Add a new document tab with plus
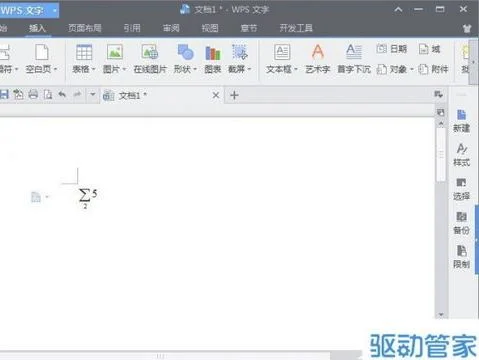Viewport: 479px width, 360px height. coord(234,95)
